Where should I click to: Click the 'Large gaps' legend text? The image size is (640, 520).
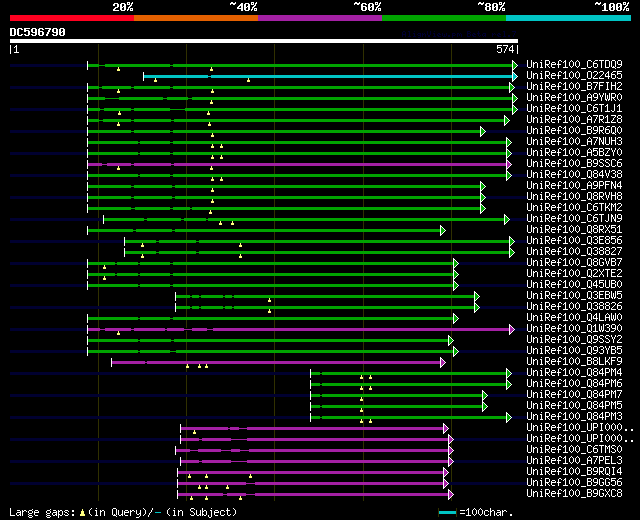tap(42, 512)
